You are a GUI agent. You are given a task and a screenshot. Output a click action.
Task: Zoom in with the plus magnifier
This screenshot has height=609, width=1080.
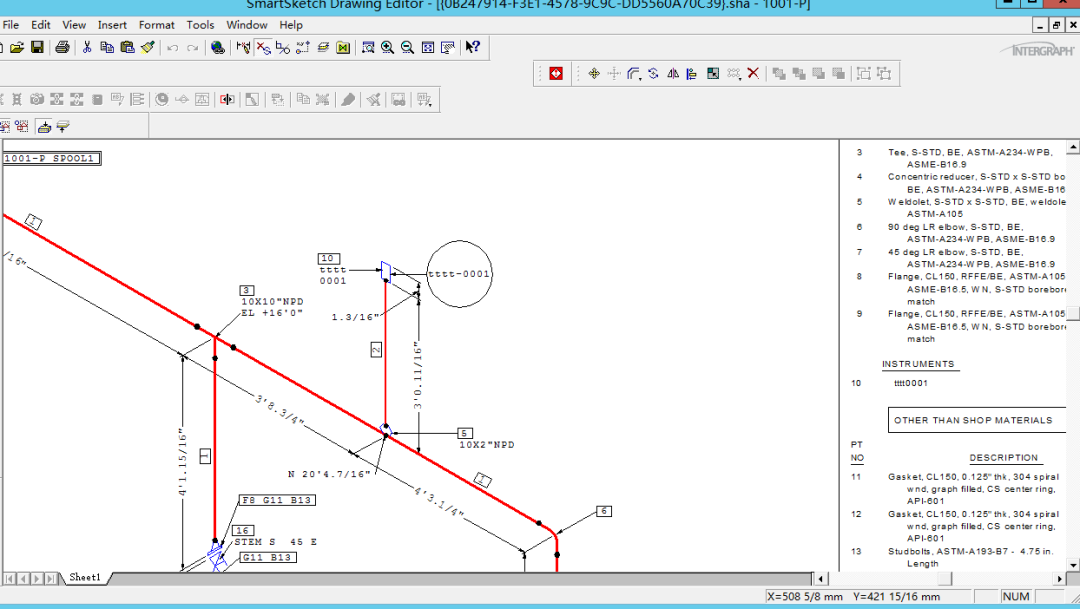tap(388, 47)
